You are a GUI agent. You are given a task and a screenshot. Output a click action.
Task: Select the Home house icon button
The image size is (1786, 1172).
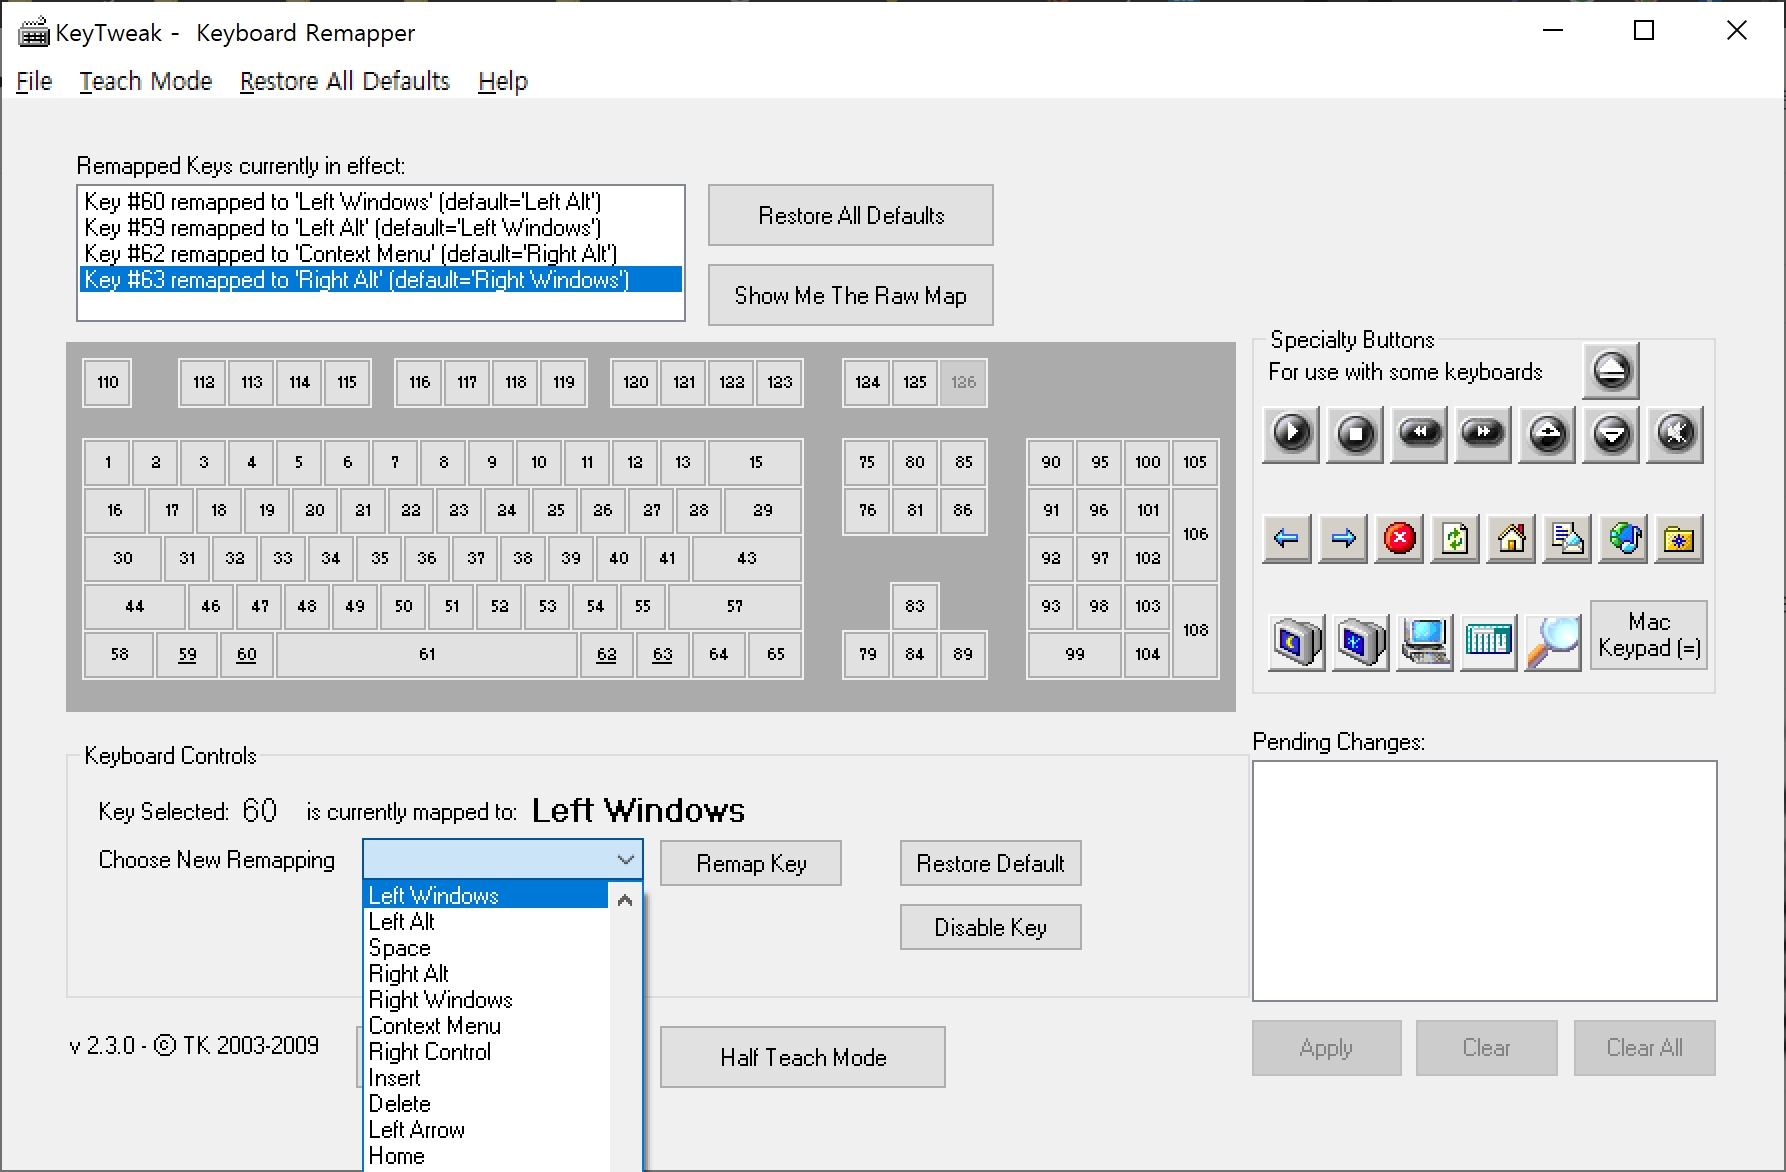point(1511,539)
